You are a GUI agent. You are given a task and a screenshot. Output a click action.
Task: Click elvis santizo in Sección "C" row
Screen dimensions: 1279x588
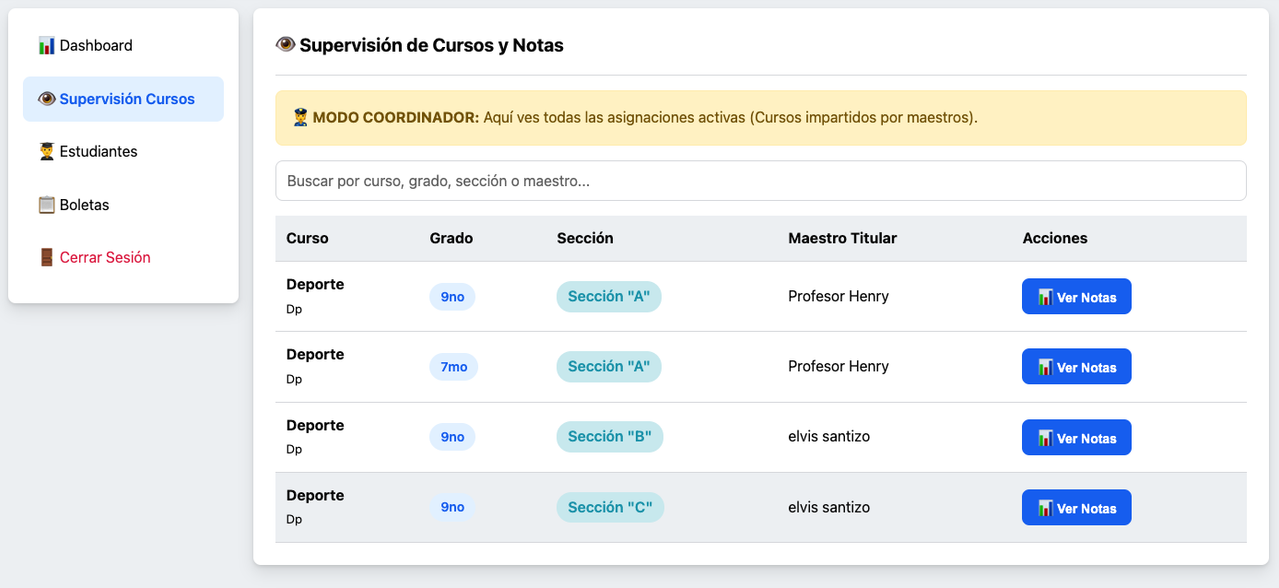coord(829,507)
